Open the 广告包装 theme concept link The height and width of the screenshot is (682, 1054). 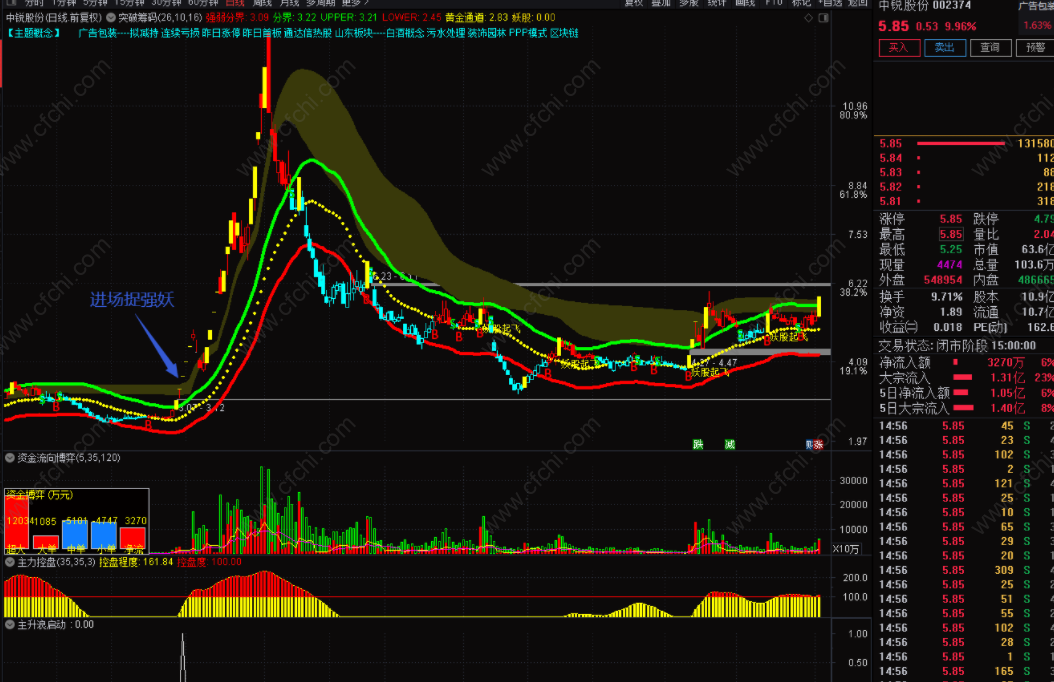tap(97, 33)
